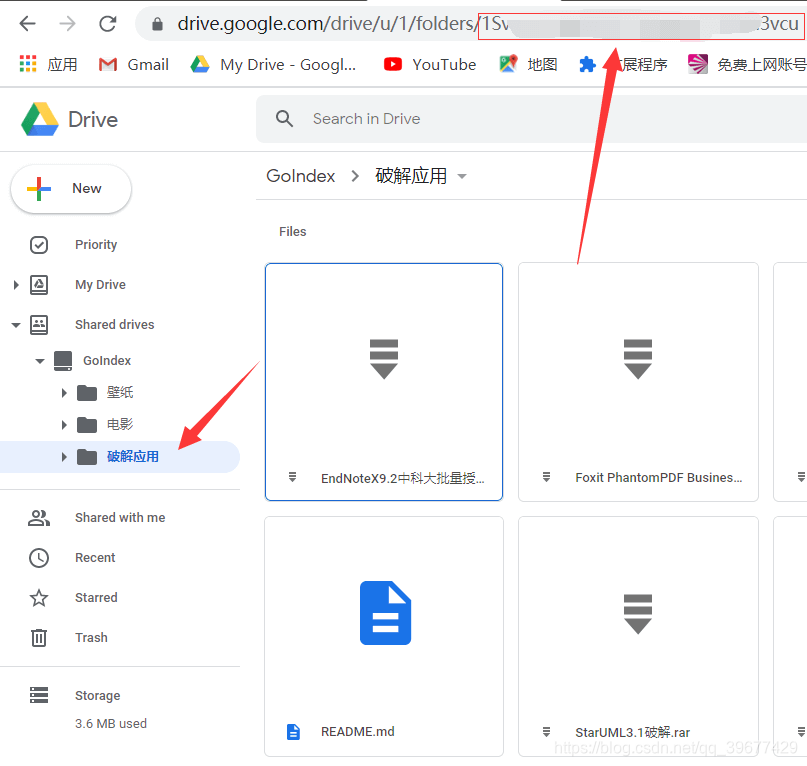Collapse the Shared drives tree arrow

16,325
